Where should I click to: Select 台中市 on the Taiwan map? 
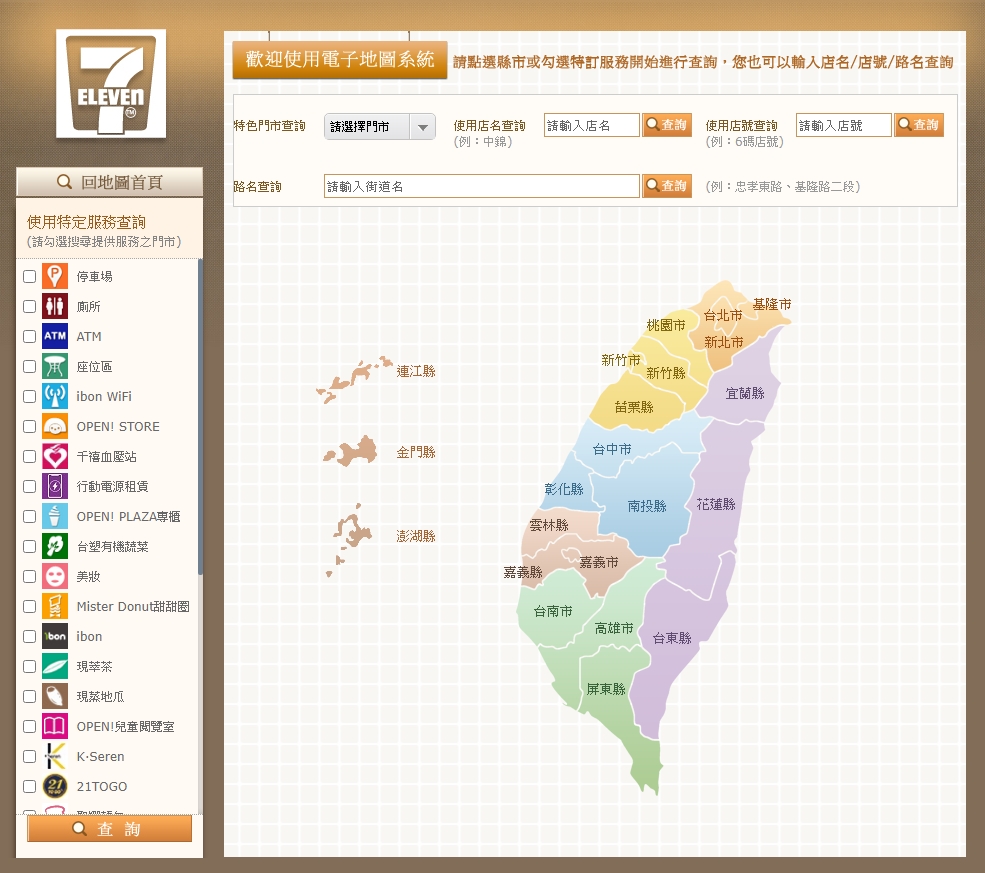pyautogui.click(x=611, y=450)
